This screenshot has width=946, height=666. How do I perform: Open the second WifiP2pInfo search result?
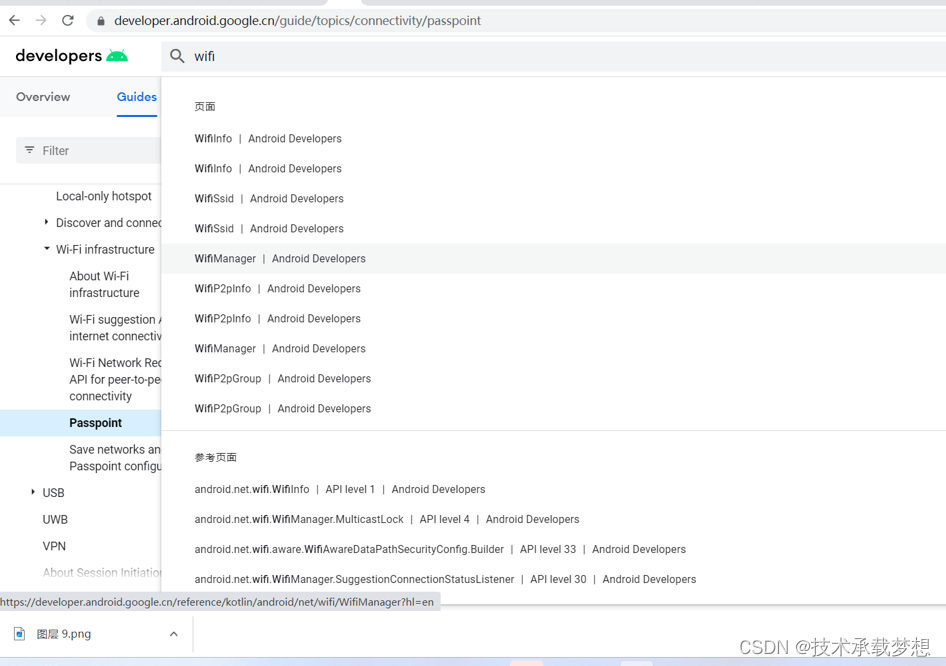tap(278, 319)
